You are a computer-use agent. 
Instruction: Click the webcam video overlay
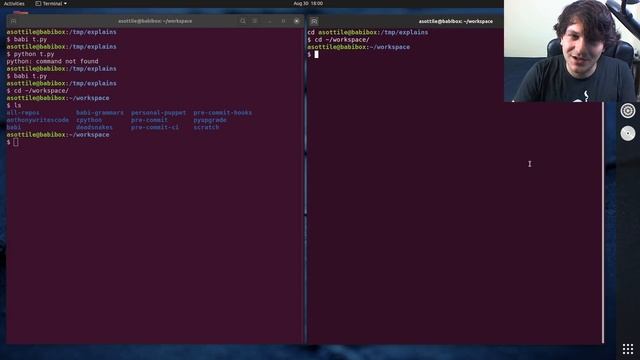572,51
